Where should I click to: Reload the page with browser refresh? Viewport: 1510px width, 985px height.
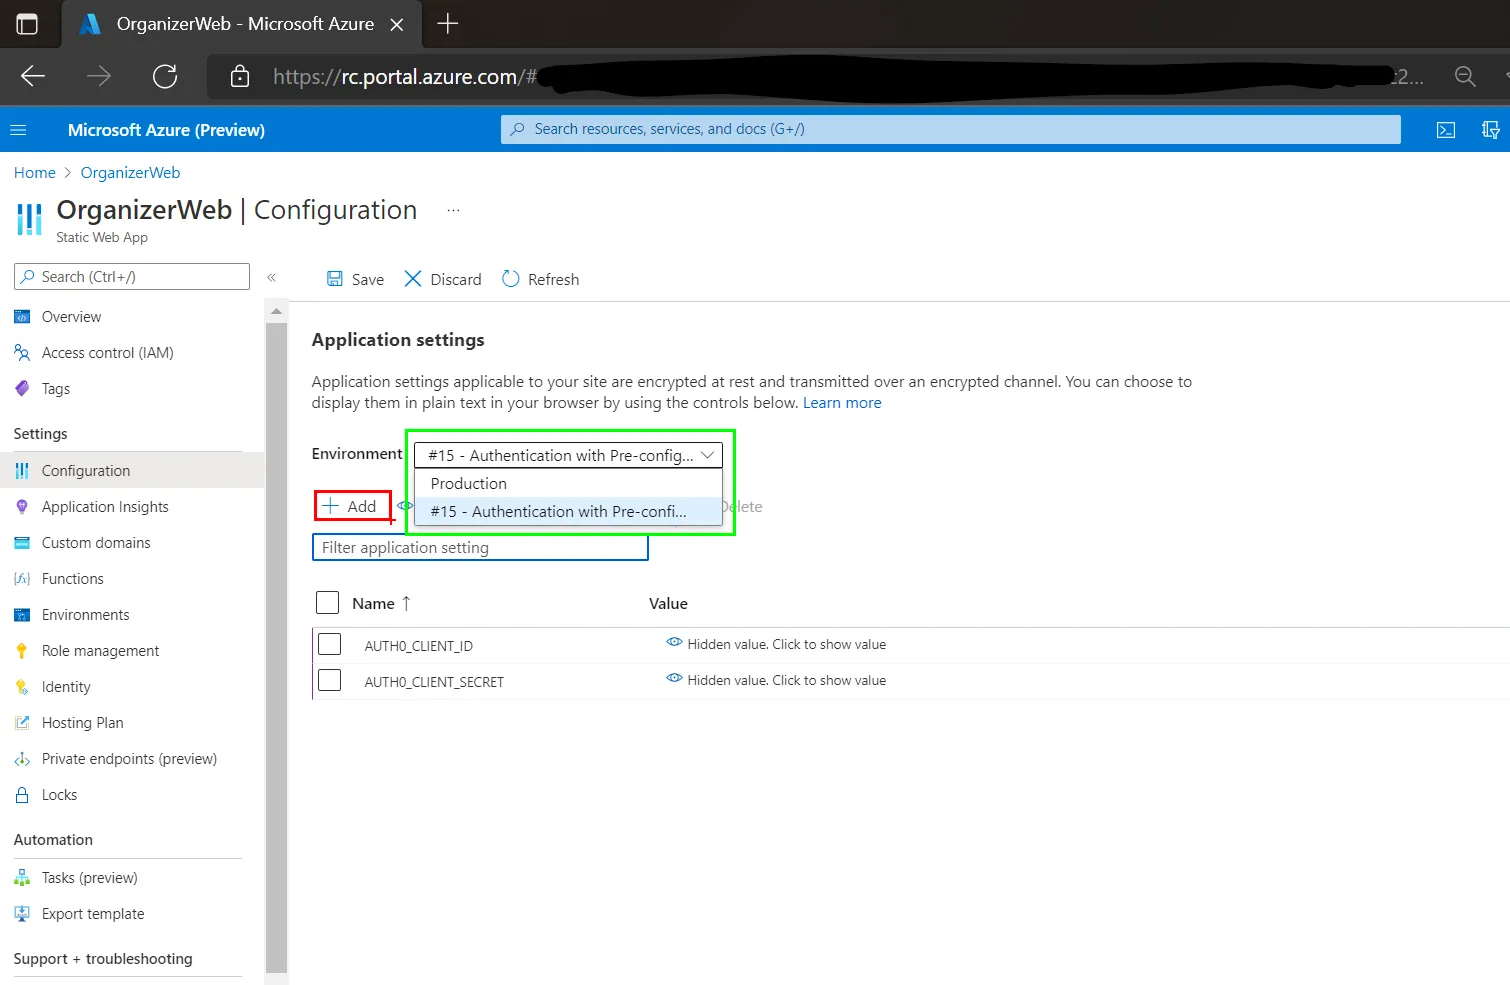pos(165,76)
